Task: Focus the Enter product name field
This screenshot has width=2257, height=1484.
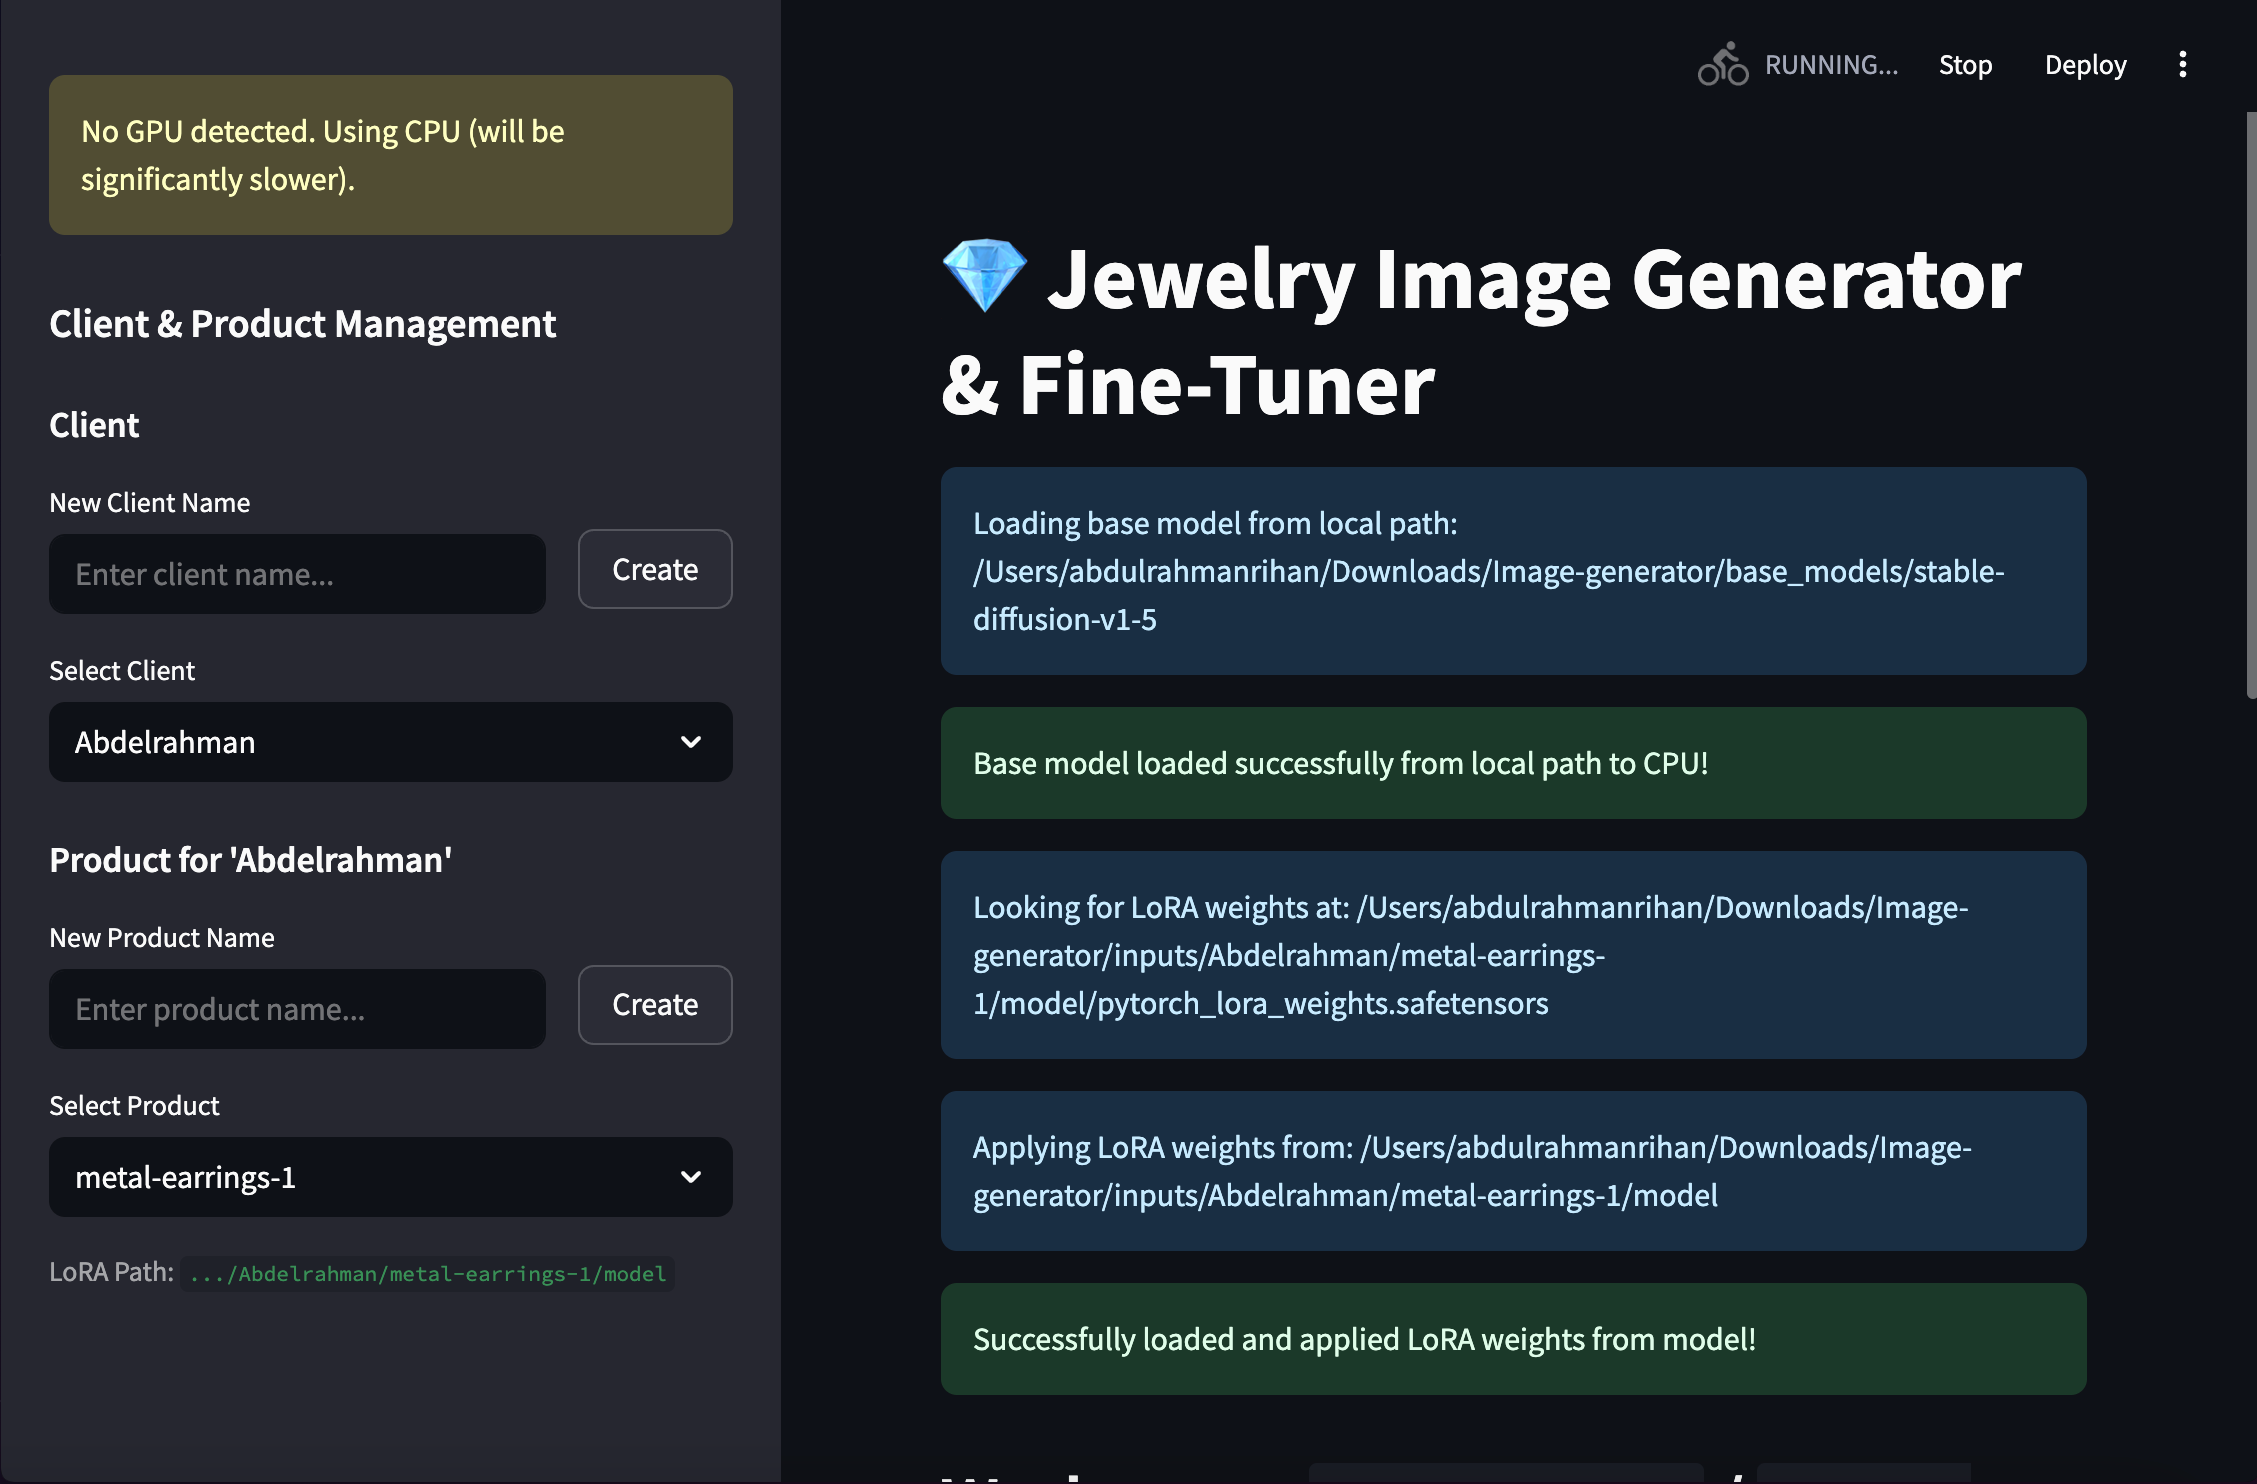Action: click(297, 1009)
